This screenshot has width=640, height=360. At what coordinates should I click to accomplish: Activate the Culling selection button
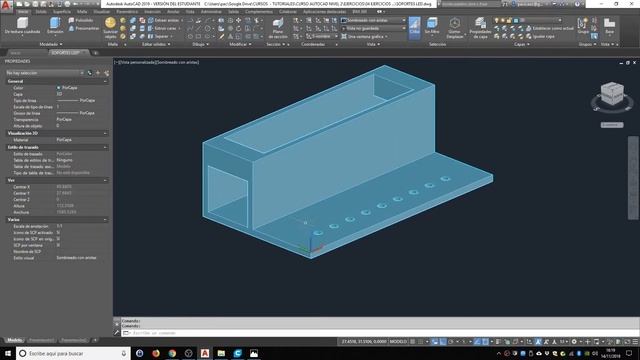point(414,28)
